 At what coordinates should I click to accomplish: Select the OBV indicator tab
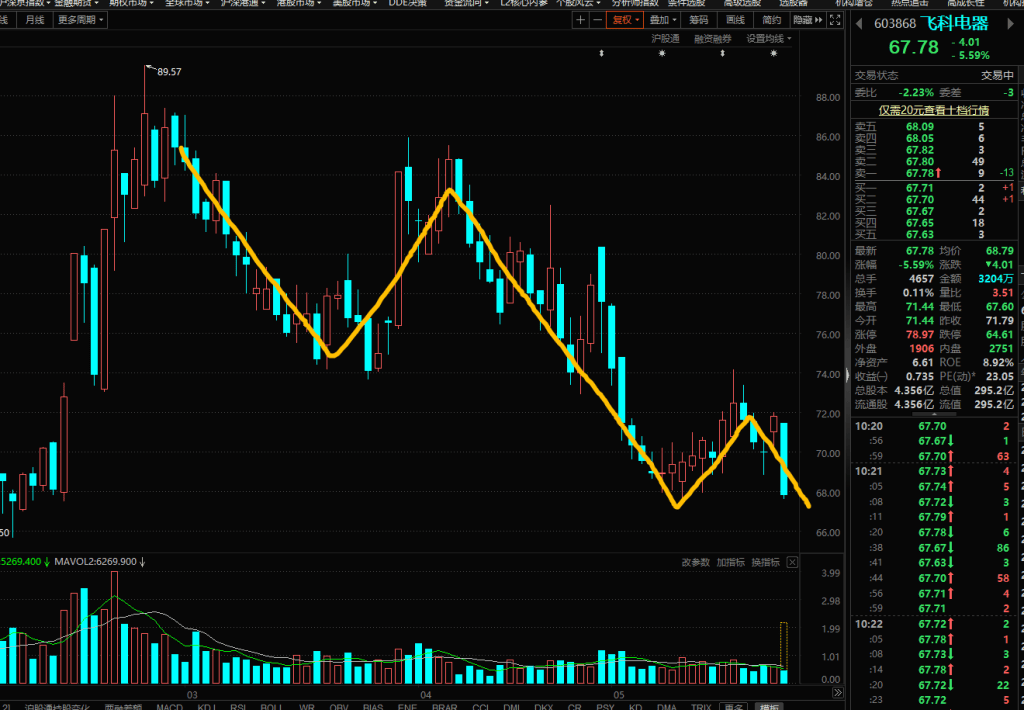point(339,706)
